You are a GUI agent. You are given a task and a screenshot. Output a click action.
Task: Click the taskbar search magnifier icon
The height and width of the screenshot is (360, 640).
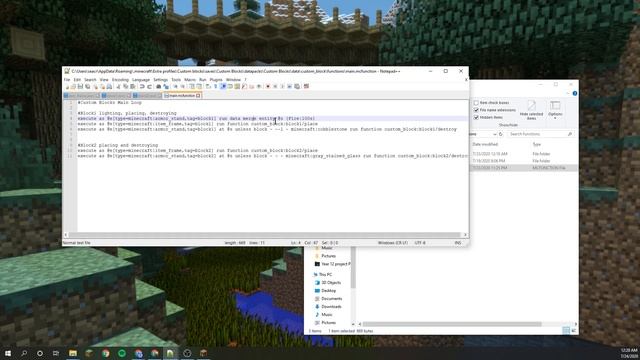point(24,353)
